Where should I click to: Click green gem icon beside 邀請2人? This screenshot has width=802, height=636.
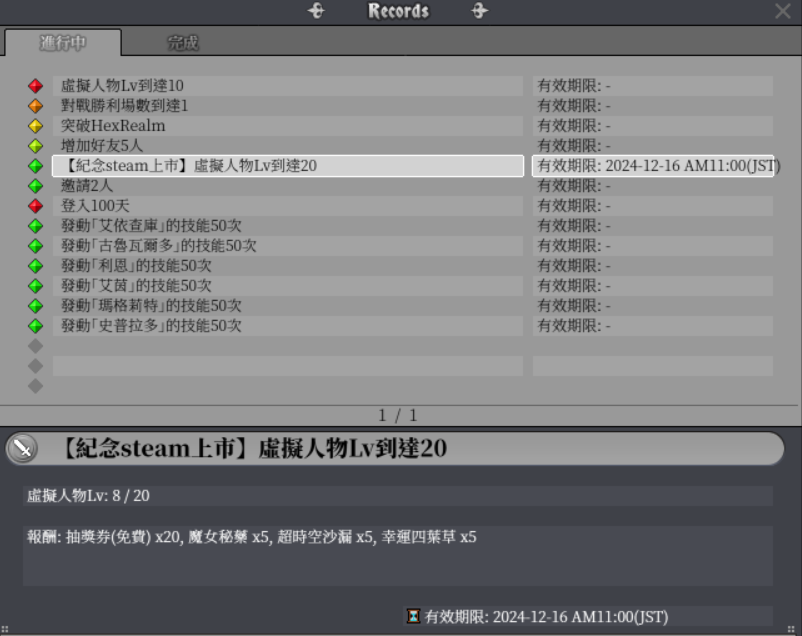(35, 186)
